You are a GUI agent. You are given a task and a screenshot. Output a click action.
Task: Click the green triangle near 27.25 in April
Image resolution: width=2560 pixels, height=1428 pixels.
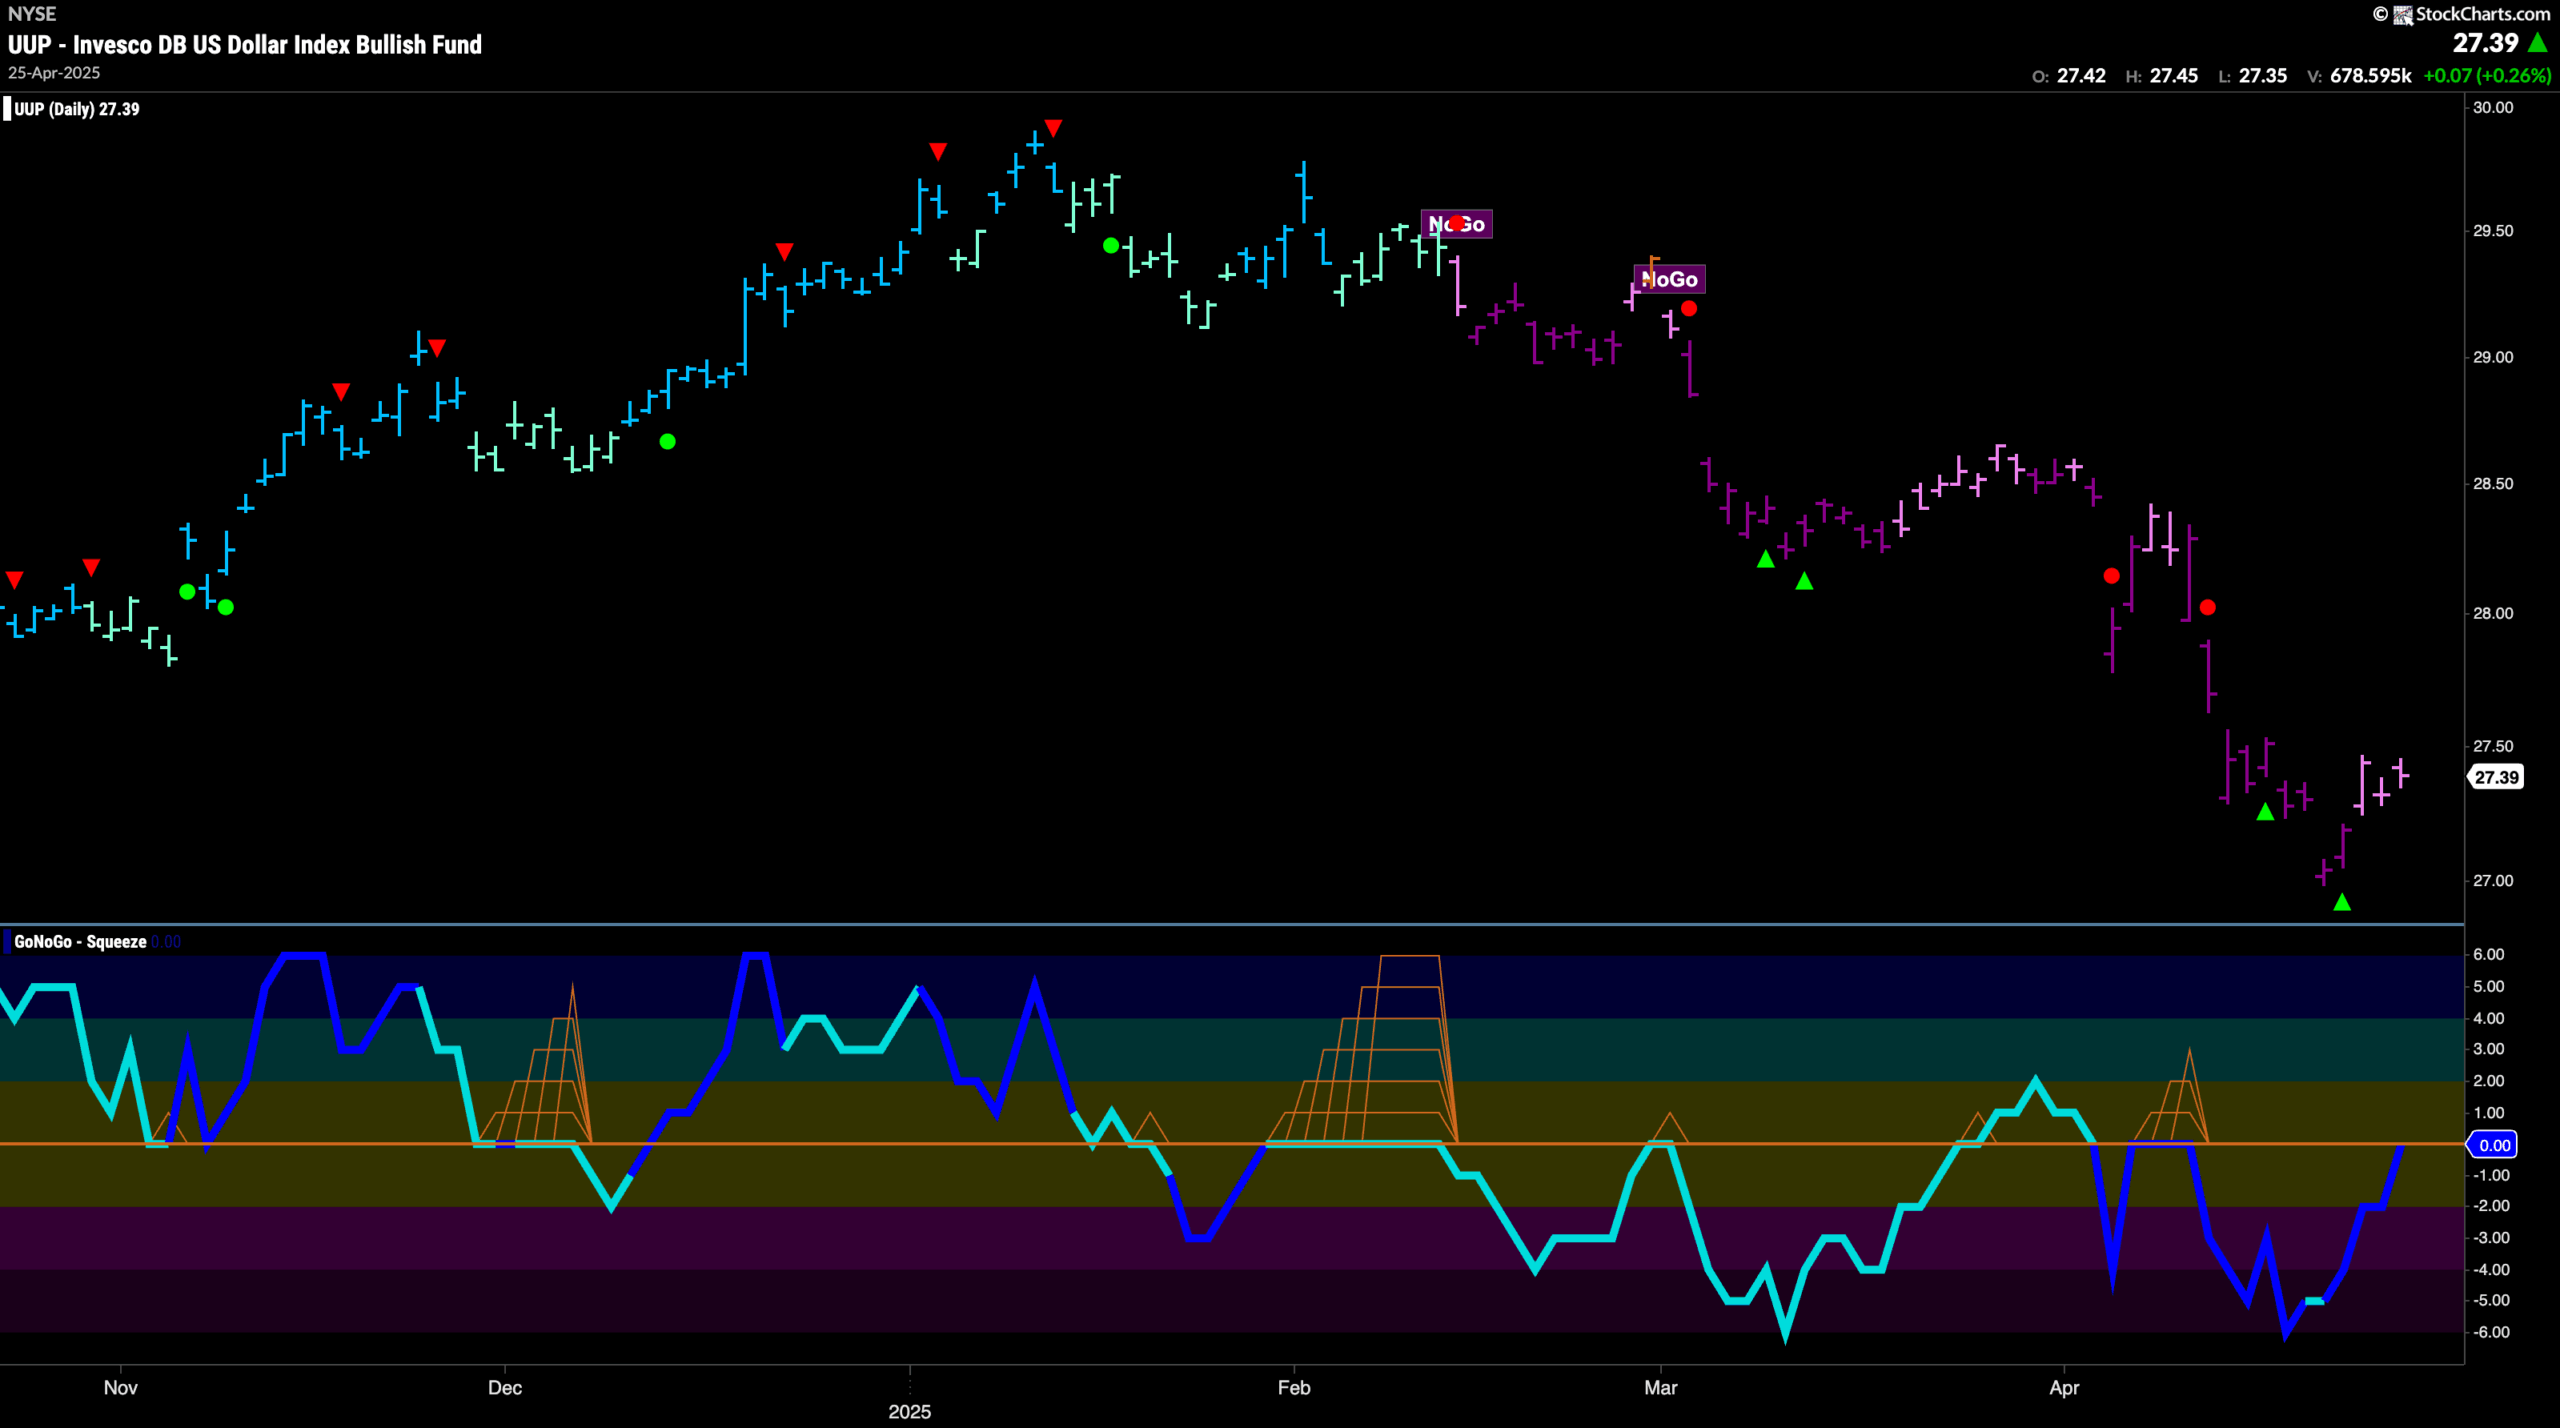pyautogui.click(x=2265, y=811)
